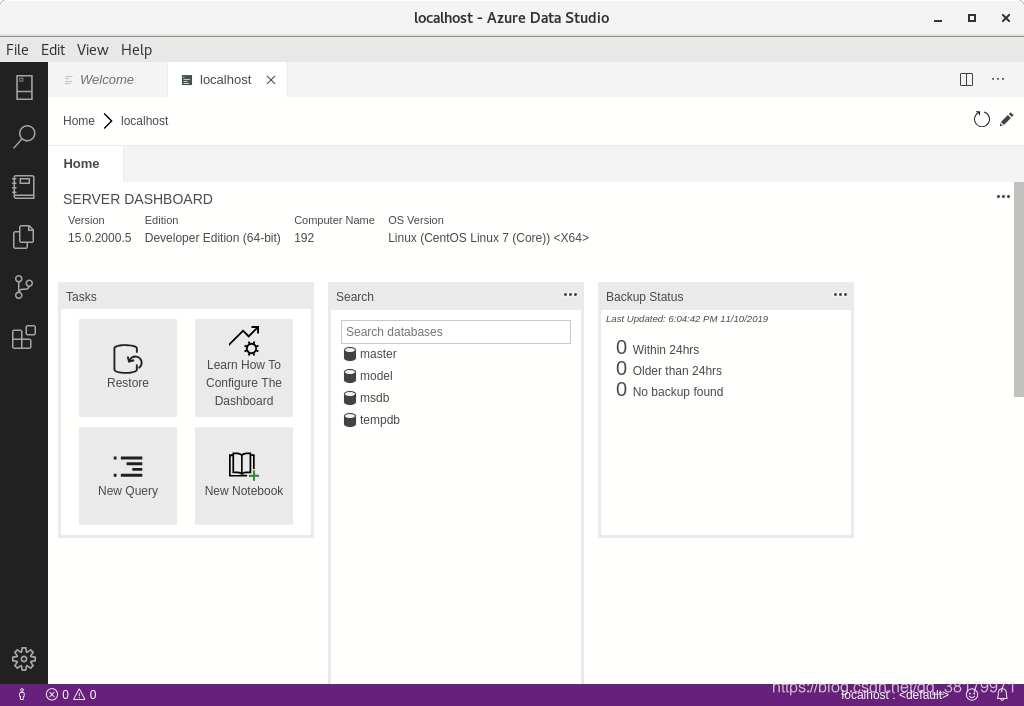The width and height of the screenshot is (1024, 706).
Task: Click the Home breadcrumb link
Action: pos(79,121)
